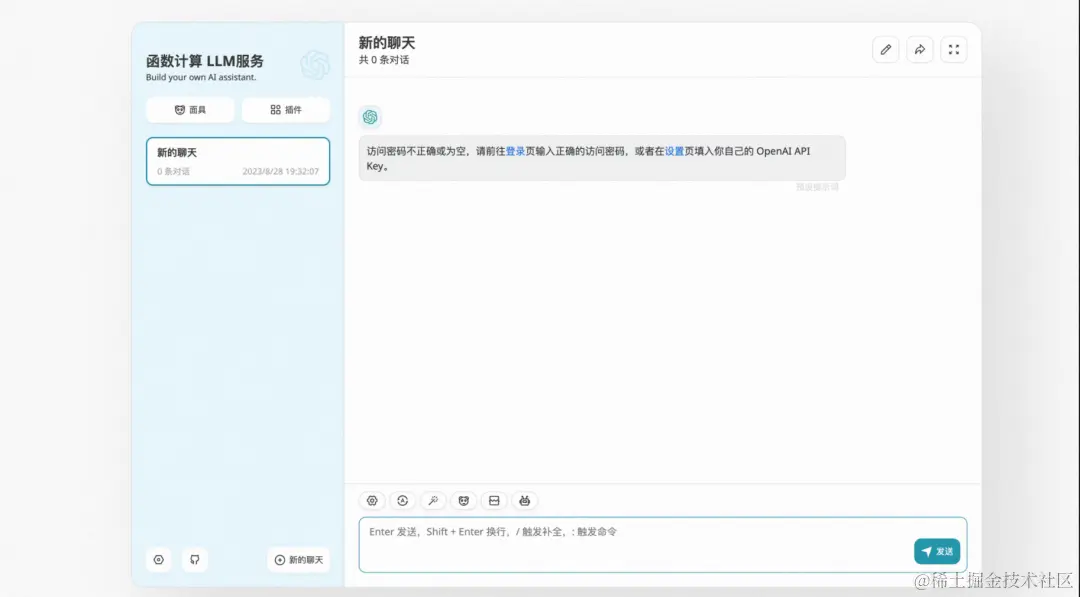Open the GitHub repository icon in the sidebar
This screenshot has width=1080, height=597.
195,560
